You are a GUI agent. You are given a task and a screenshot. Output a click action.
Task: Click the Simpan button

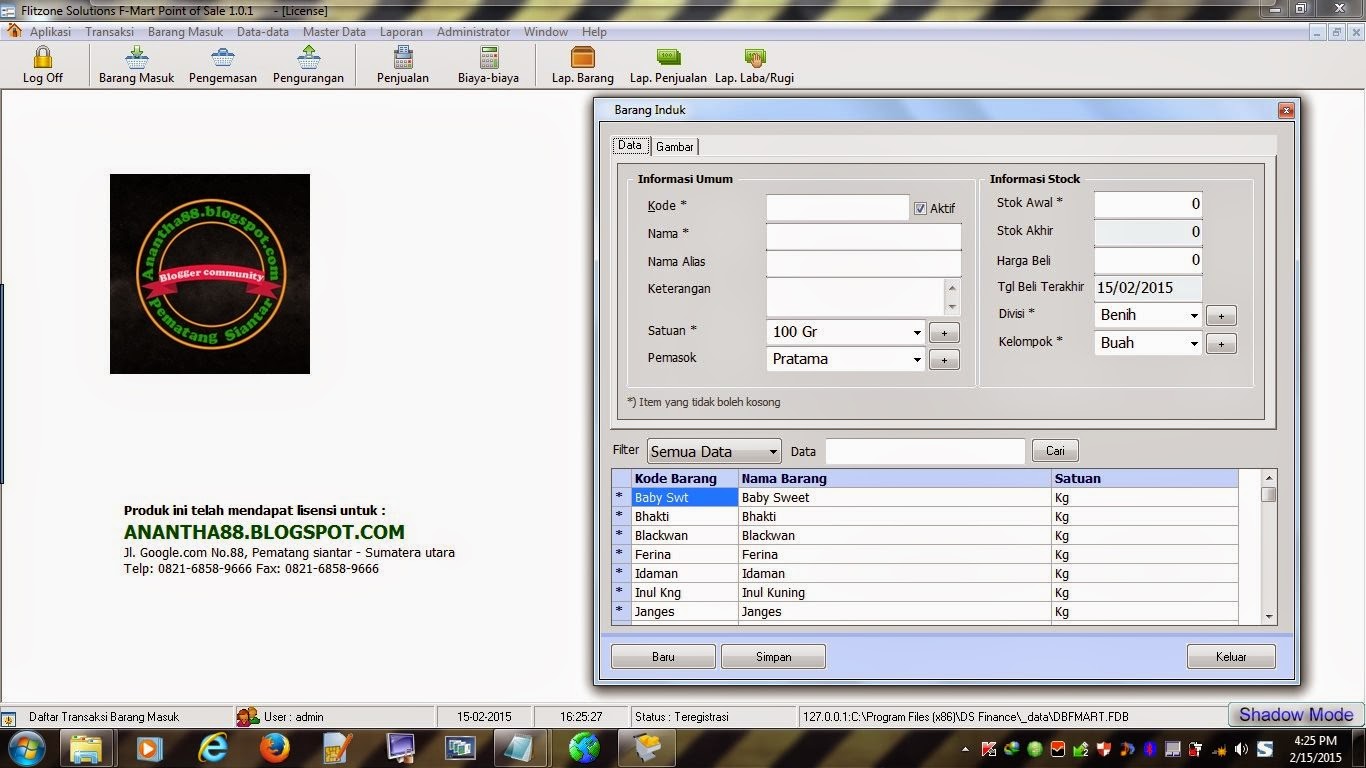pos(773,657)
